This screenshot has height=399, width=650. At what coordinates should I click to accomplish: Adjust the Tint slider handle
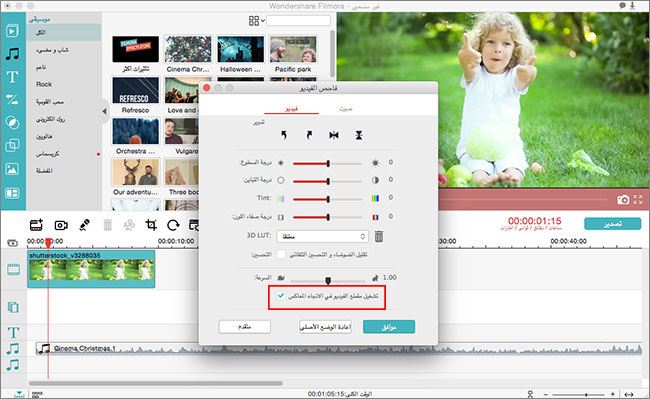[x=328, y=199]
